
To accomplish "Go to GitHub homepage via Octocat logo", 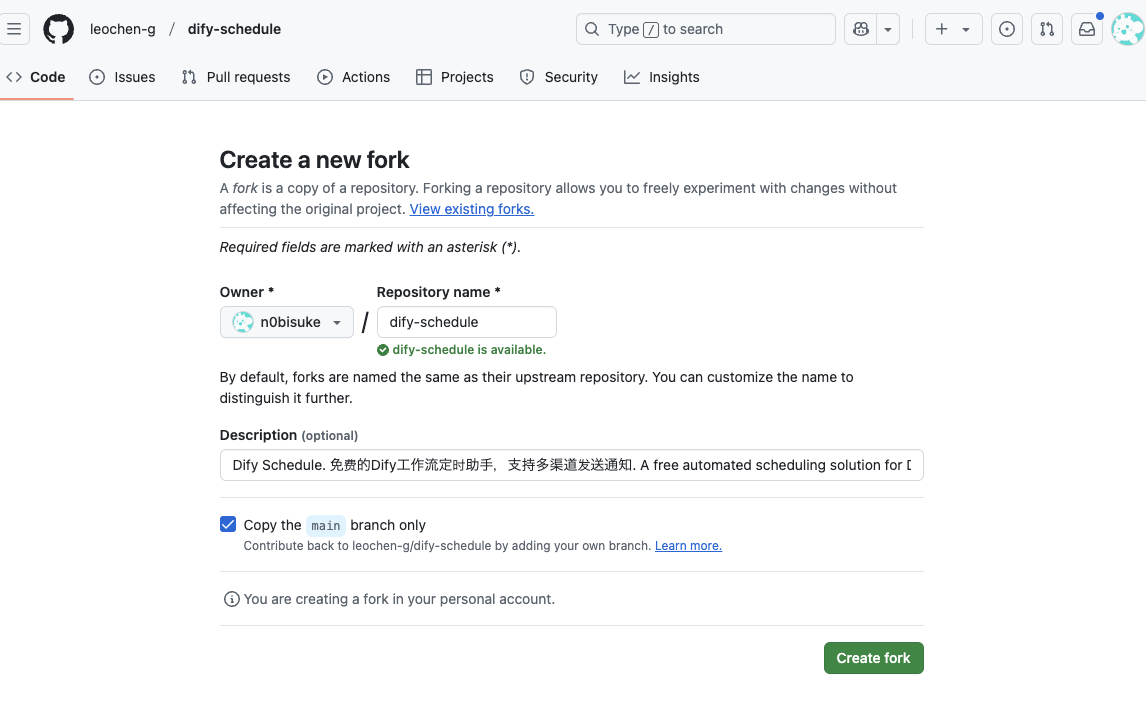I will click(58, 29).
